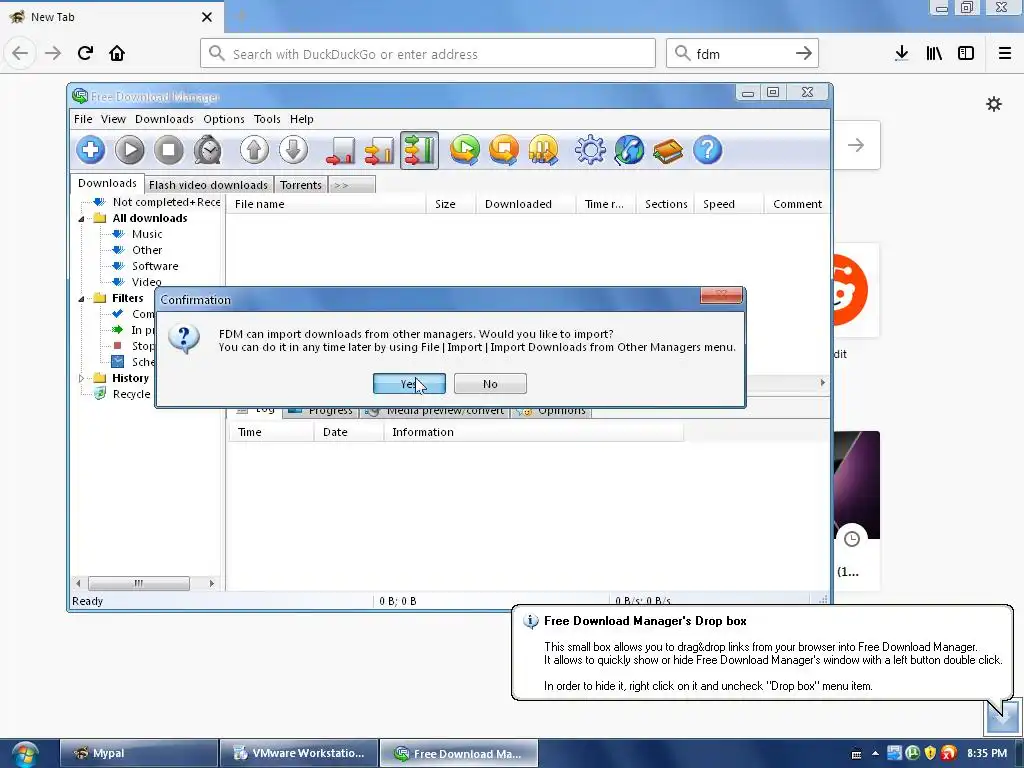1024x768 pixels.
Task: Show more tabs with the >> button
Action: coord(352,185)
